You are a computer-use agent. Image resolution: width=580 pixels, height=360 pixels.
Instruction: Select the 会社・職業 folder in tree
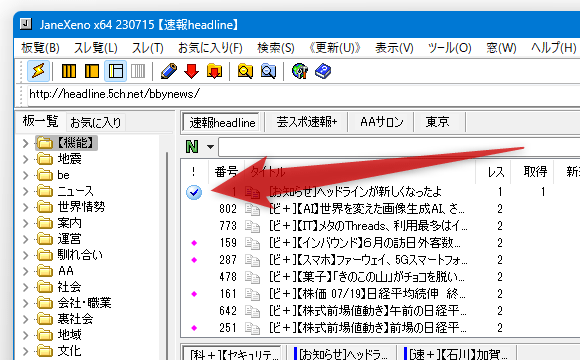[84, 303]
